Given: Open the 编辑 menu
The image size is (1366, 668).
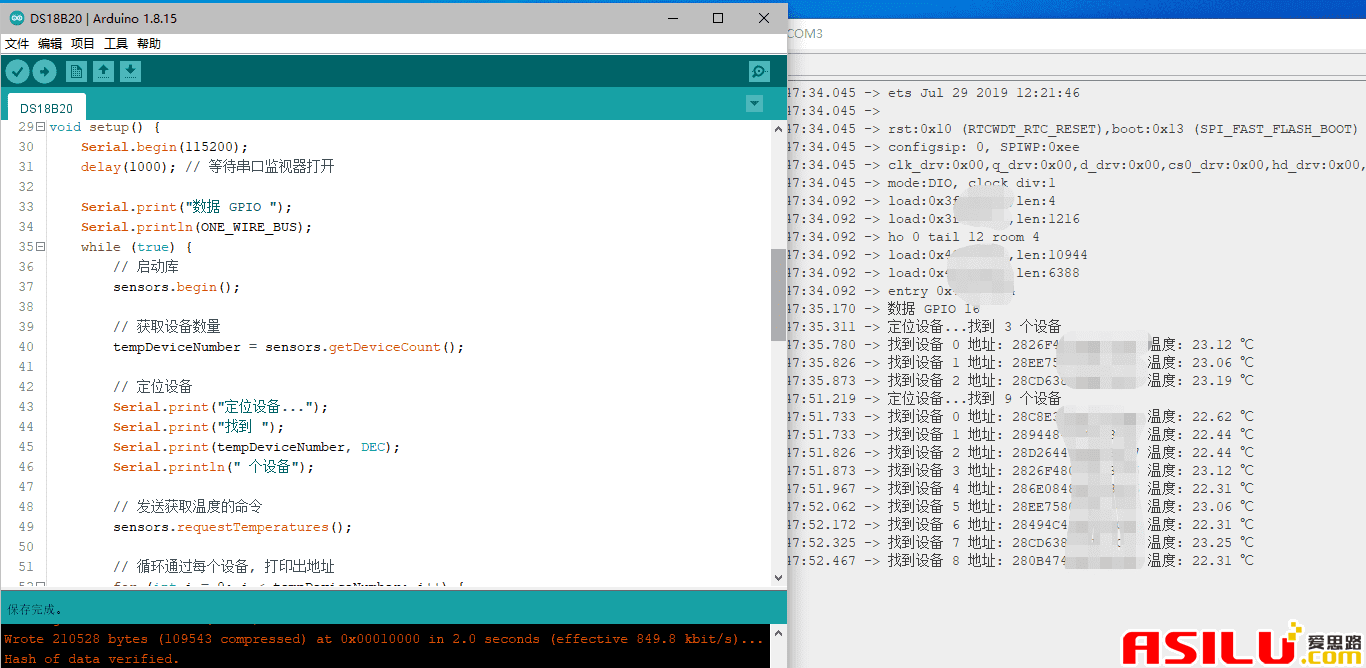Looking at the screenshot, I should [50, 44].
